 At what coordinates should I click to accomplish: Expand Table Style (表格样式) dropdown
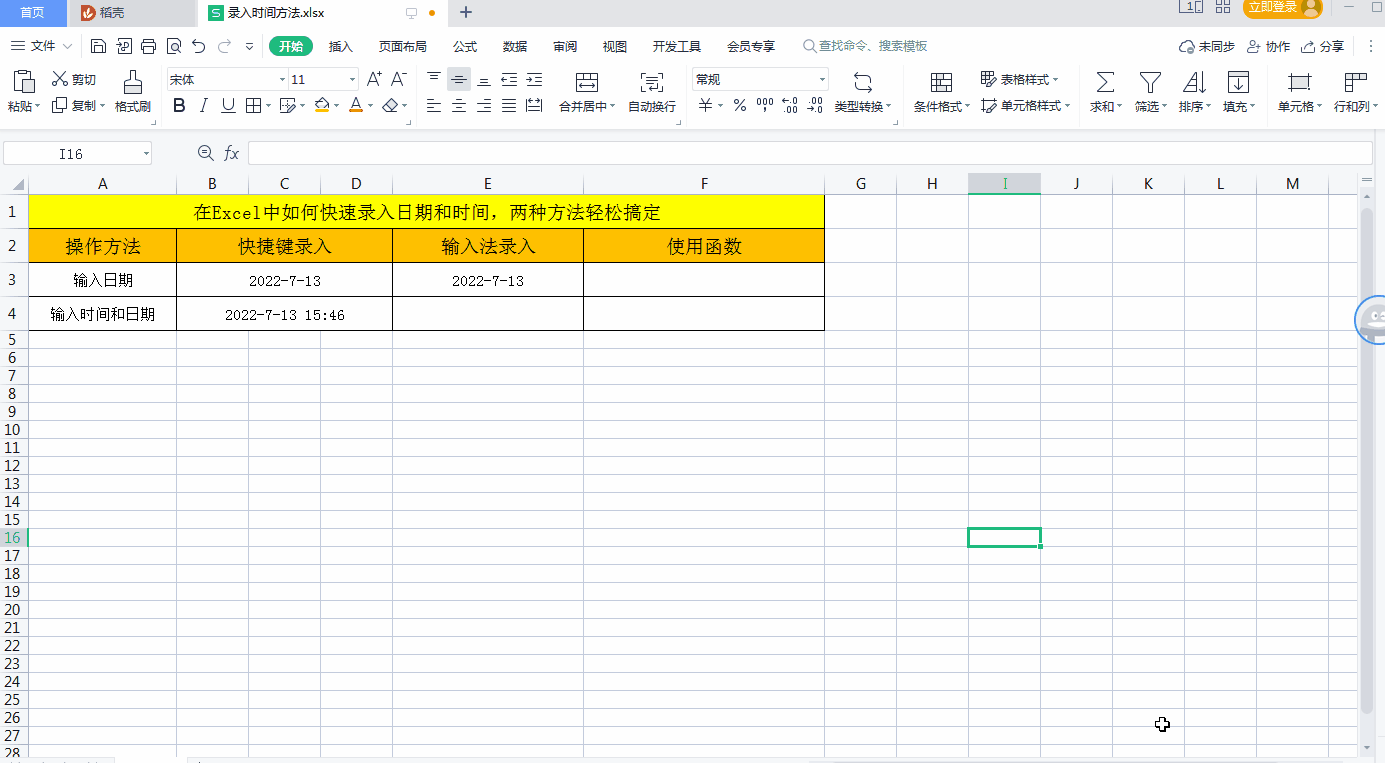(x=1055, y=79)
